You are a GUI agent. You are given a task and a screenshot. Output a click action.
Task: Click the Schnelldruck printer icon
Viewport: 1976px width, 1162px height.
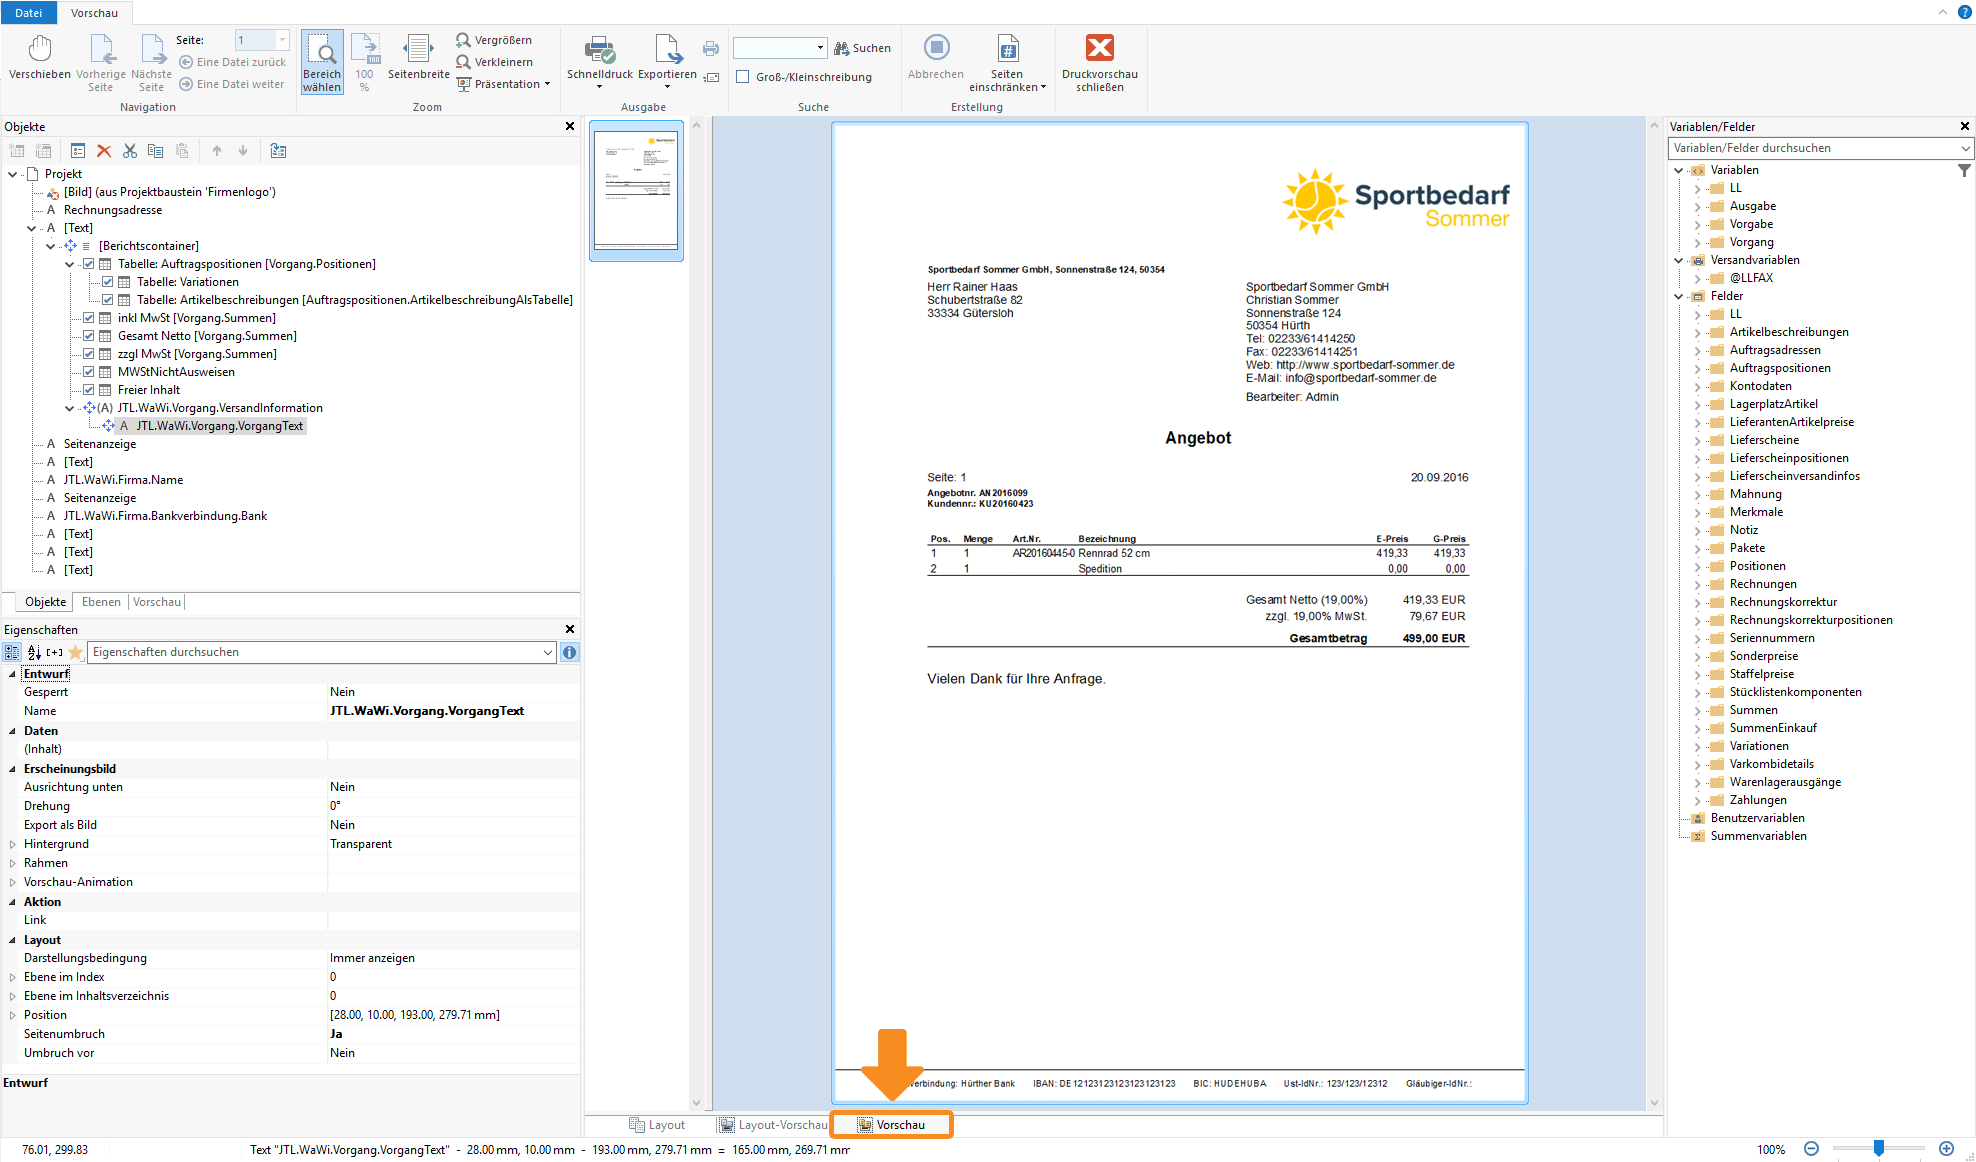[x=599, y=50]
